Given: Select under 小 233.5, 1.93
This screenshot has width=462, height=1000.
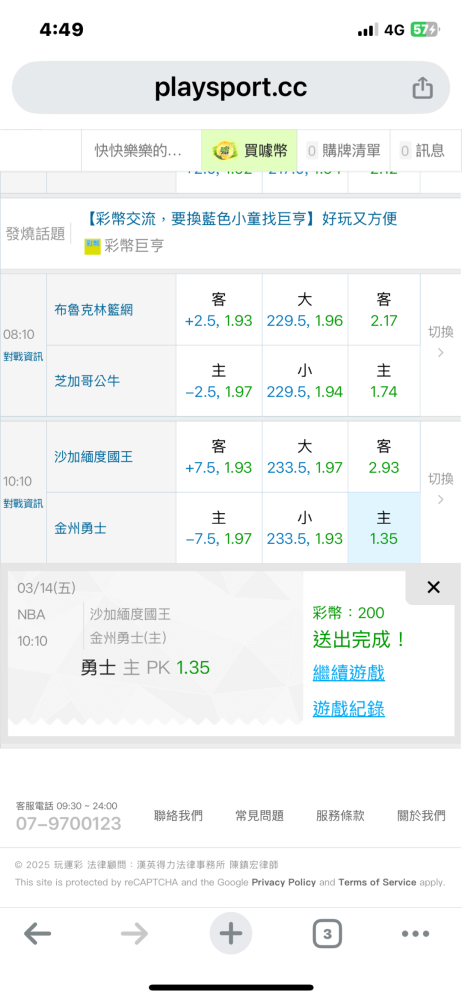Looking at the screenshot, I should pyautogui.click(x=305, y=528).
